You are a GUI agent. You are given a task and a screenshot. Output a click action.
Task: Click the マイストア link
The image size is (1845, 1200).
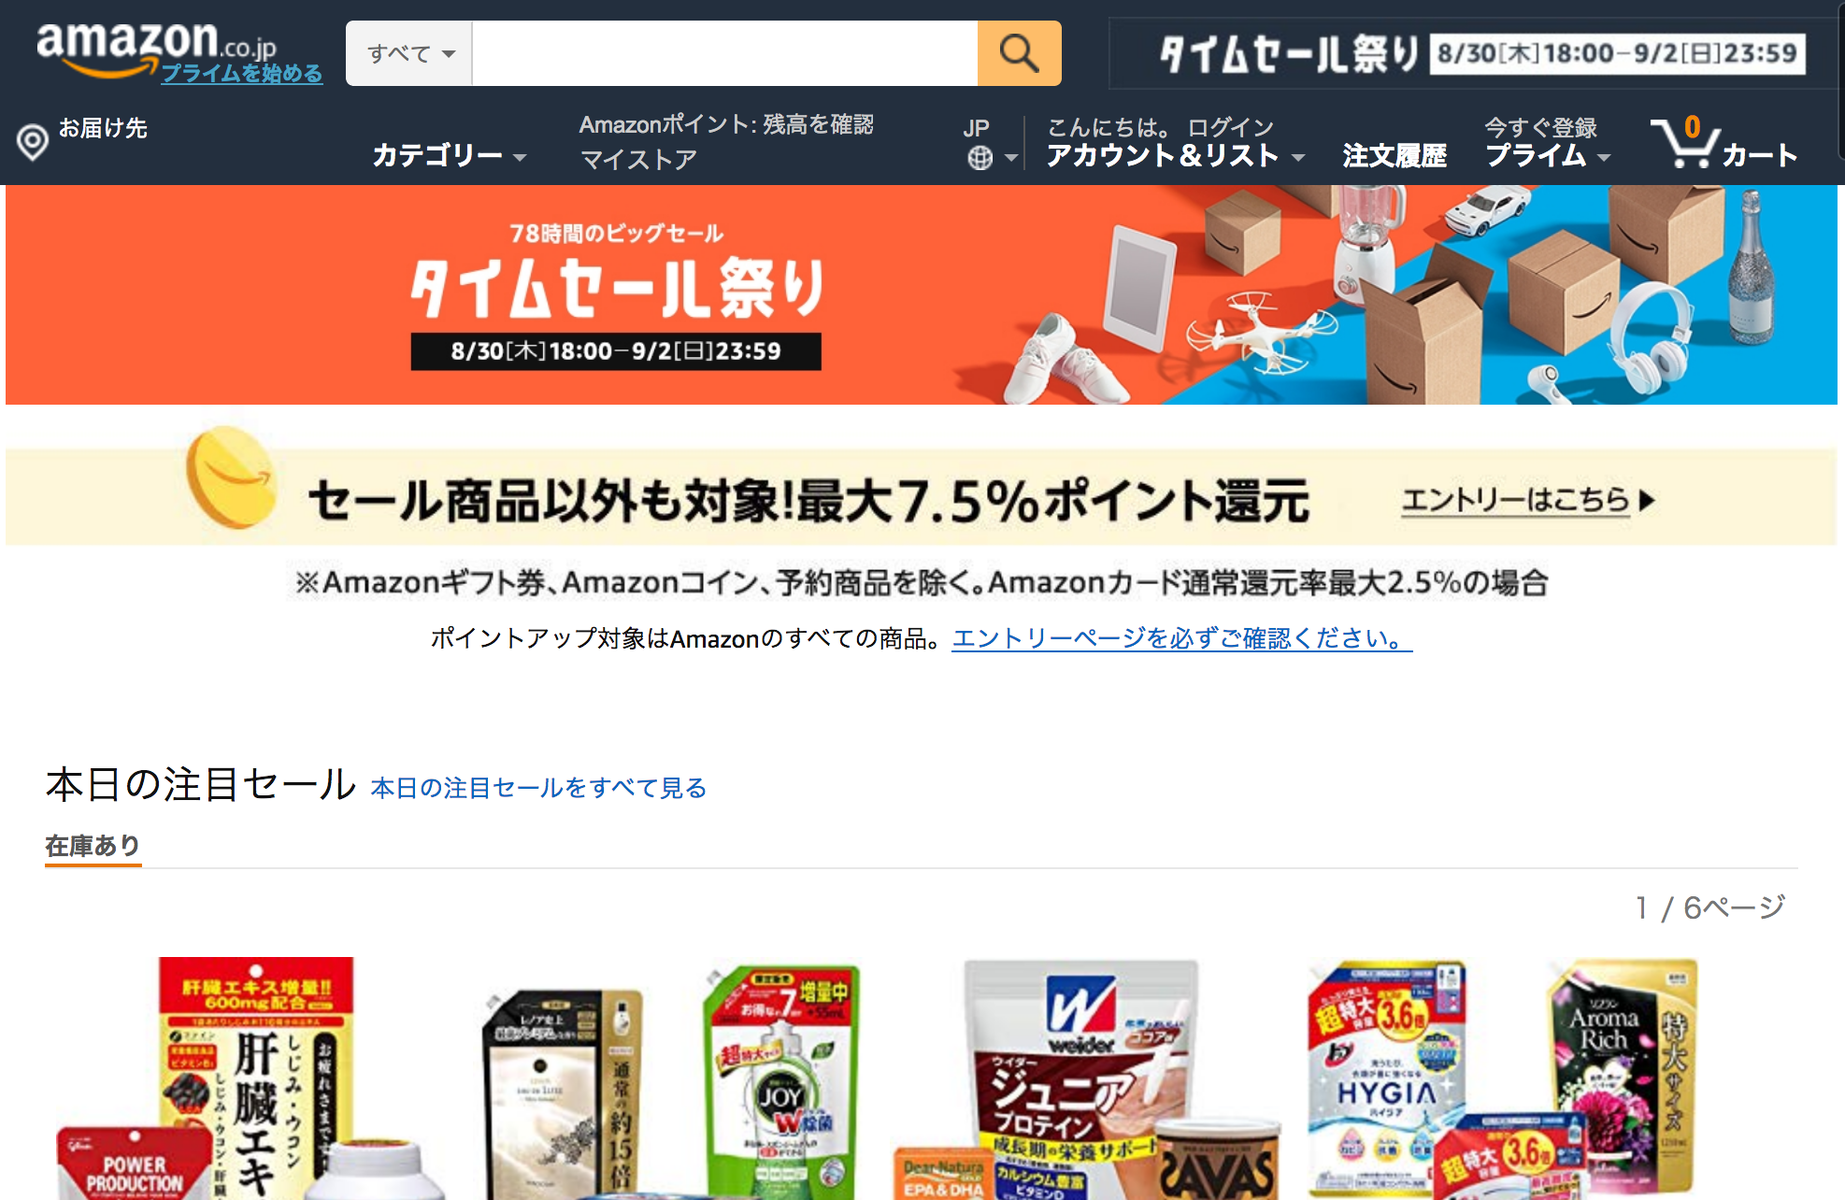tap(638, 159)
